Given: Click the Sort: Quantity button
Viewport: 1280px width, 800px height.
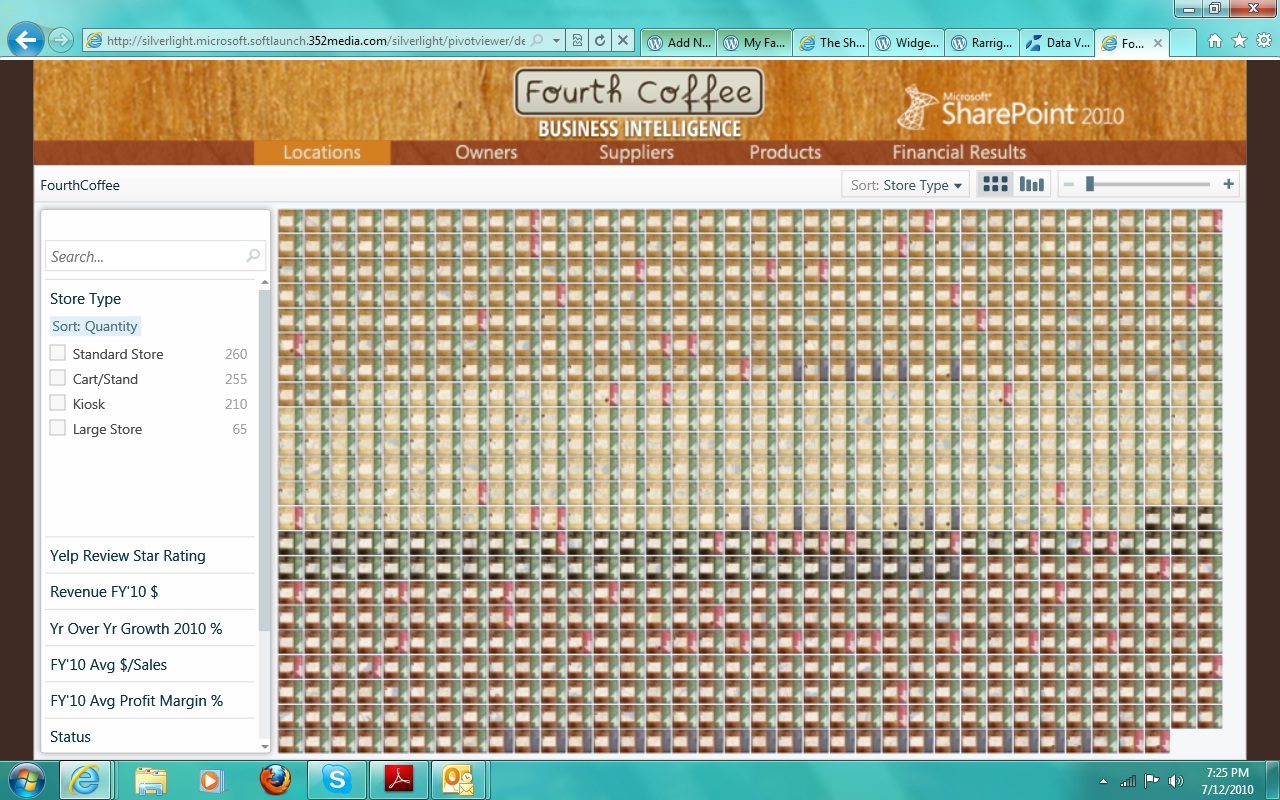Looking at the screenshot, I should tap(95, 326).
